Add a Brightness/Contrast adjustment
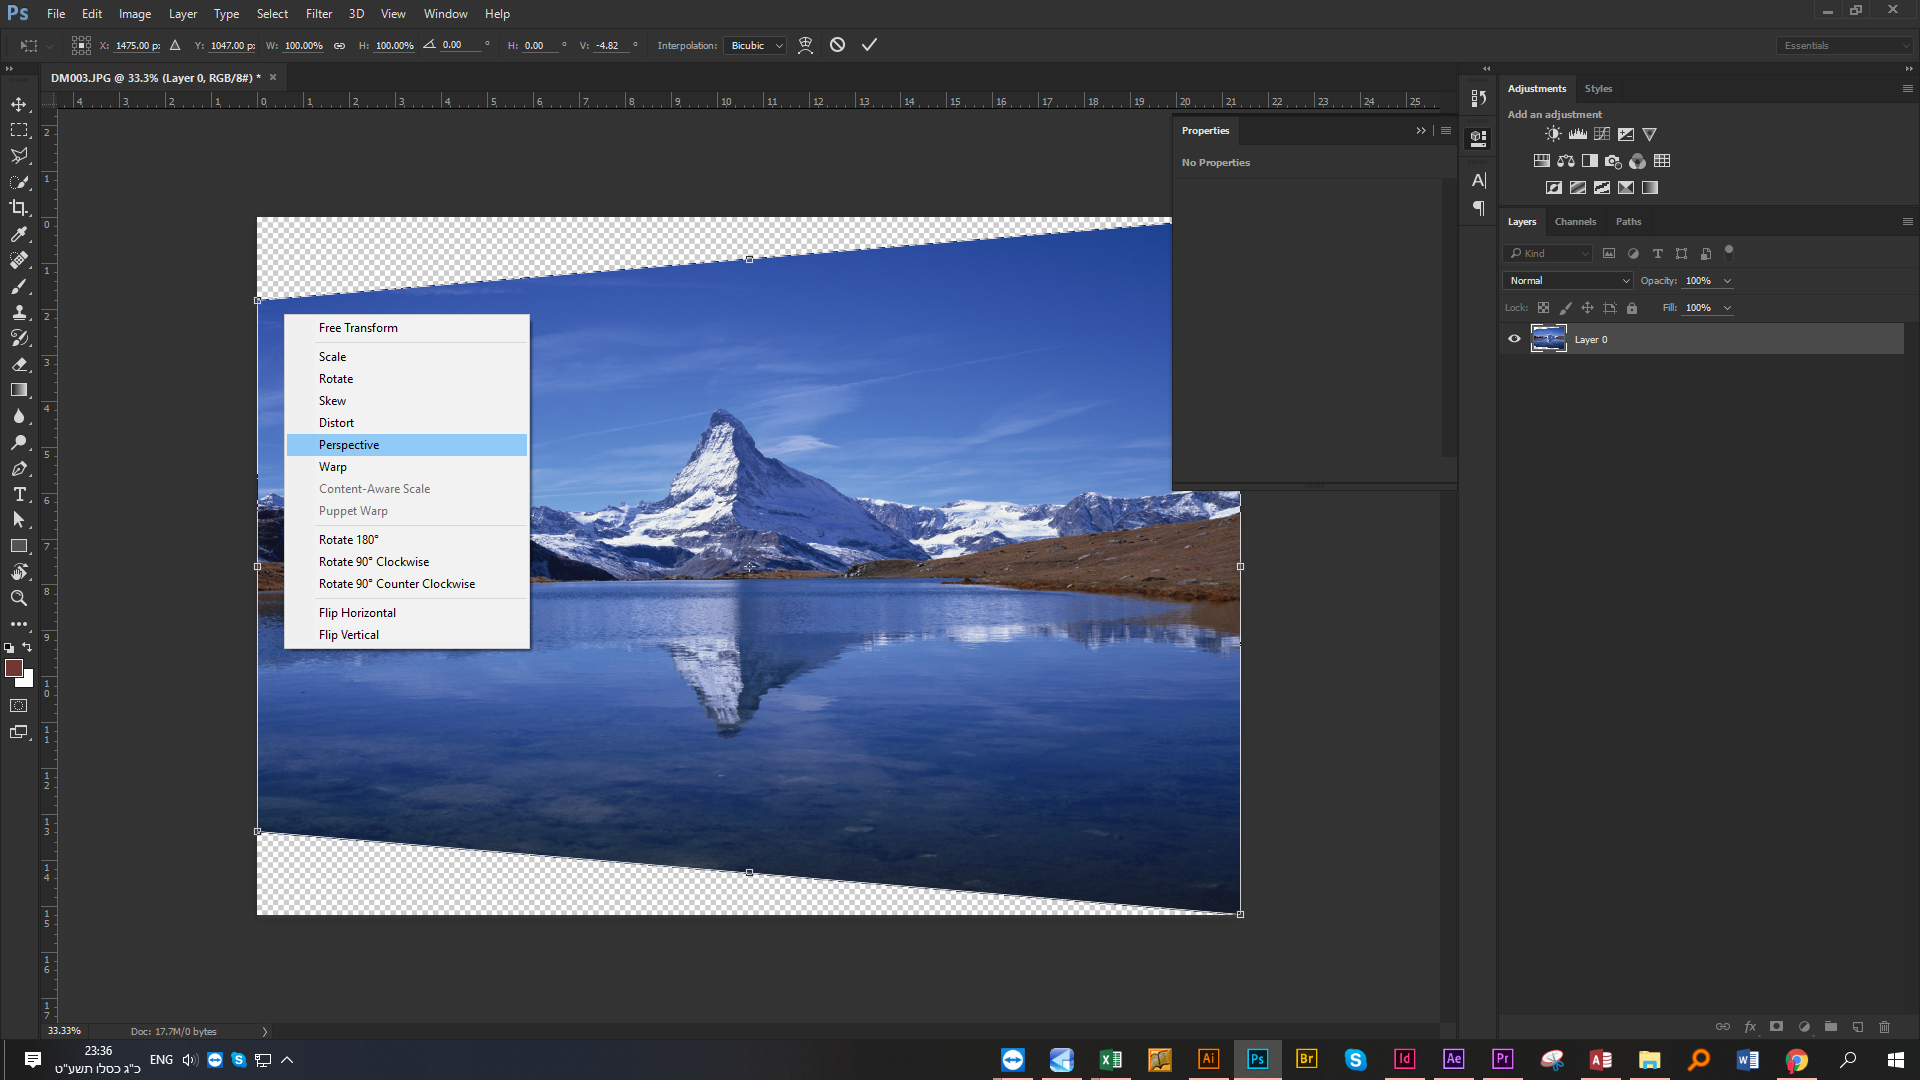 point(1553,134)
